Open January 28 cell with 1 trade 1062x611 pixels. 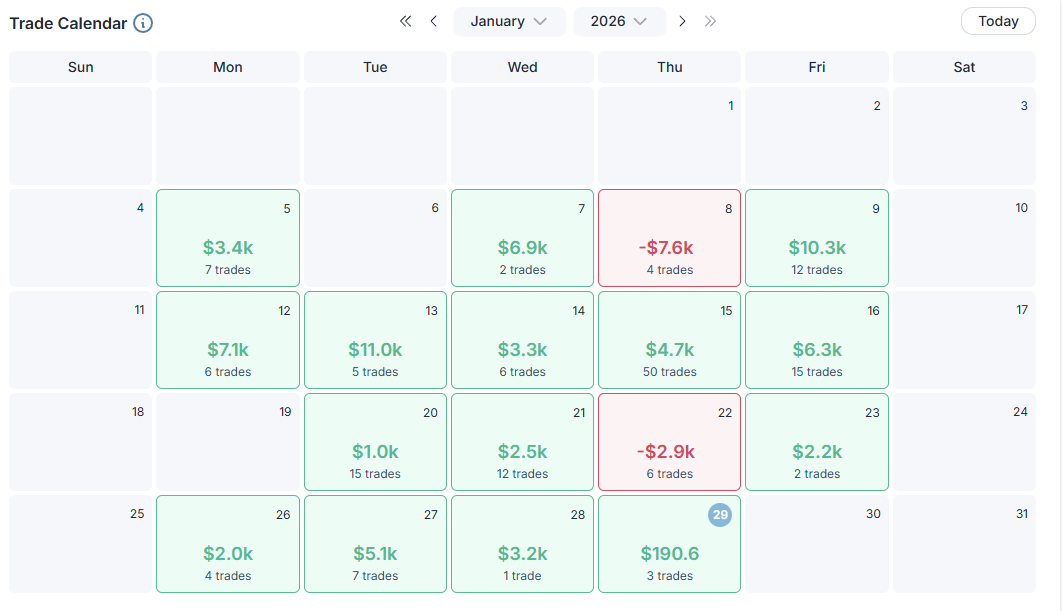(522, 544)
